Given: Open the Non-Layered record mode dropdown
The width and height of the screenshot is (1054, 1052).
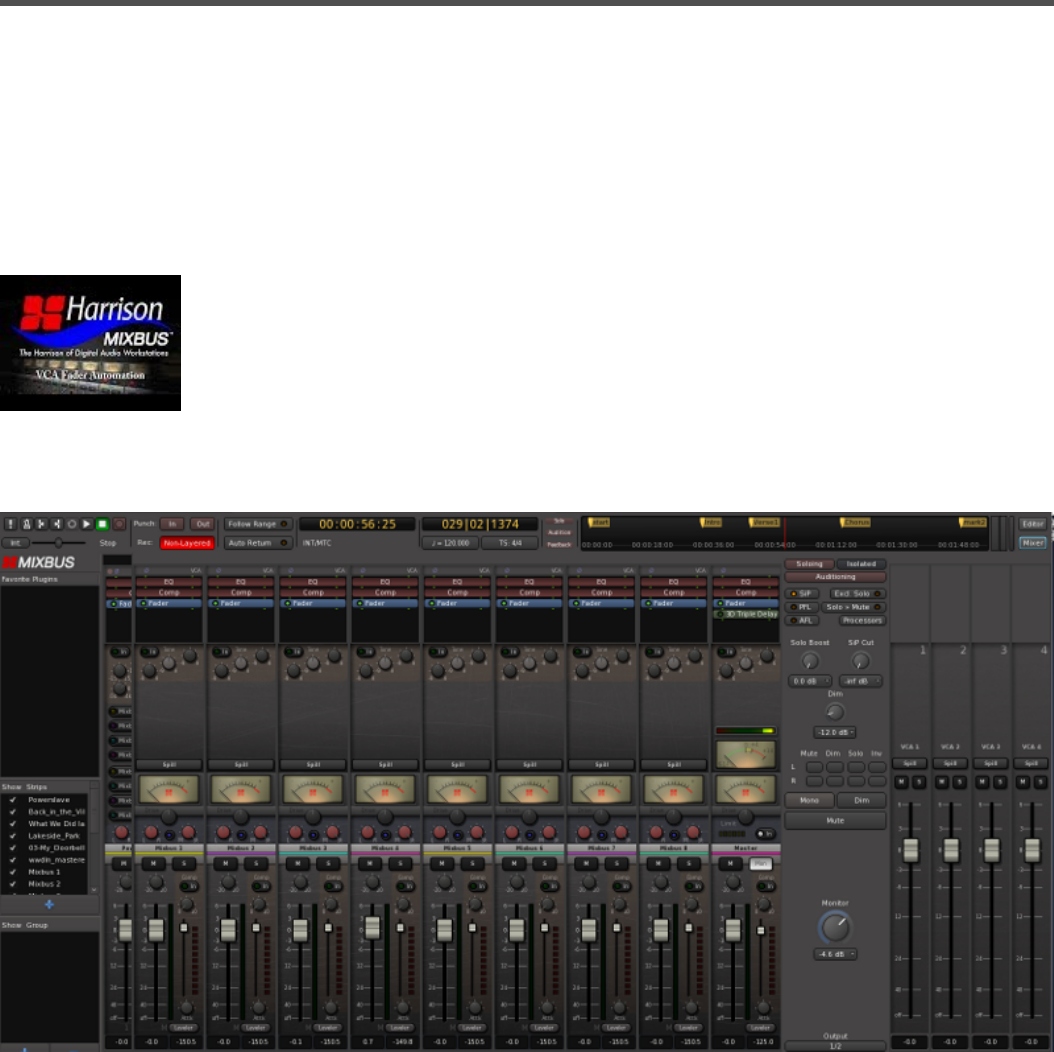Looking at the screenshot, I should (x=187, y=542).
